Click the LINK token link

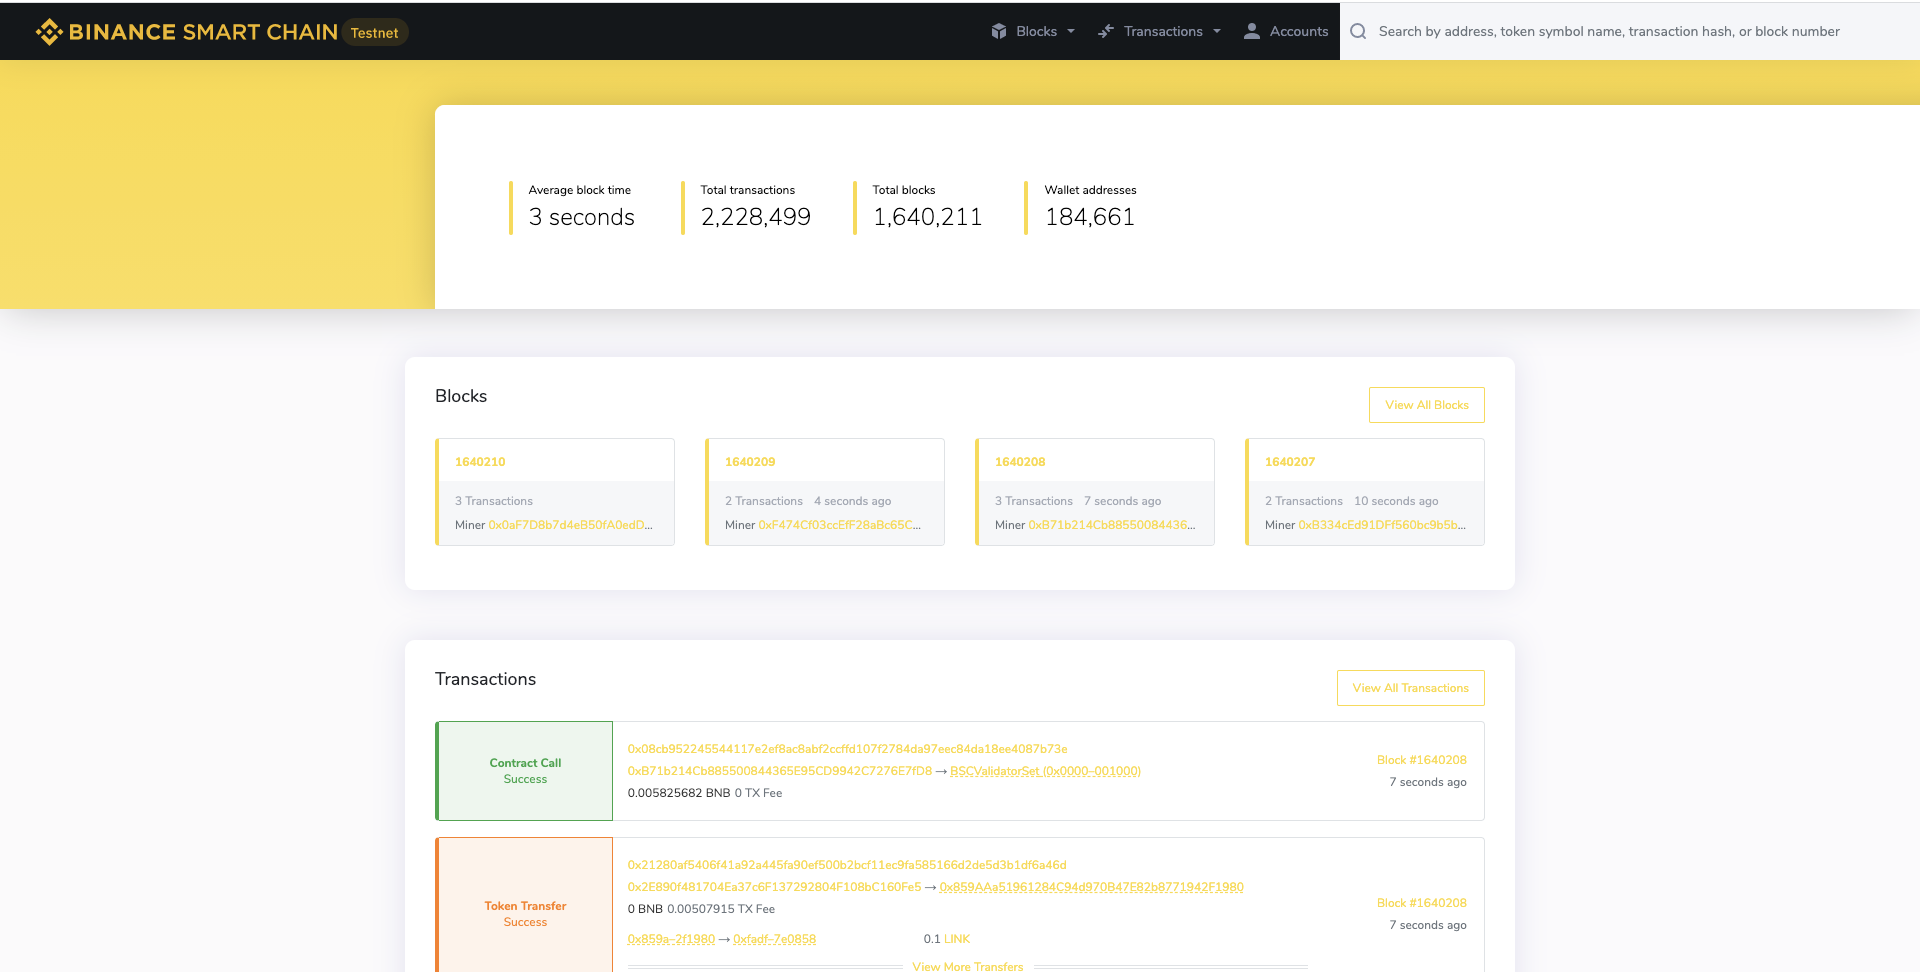pos(957,939)
